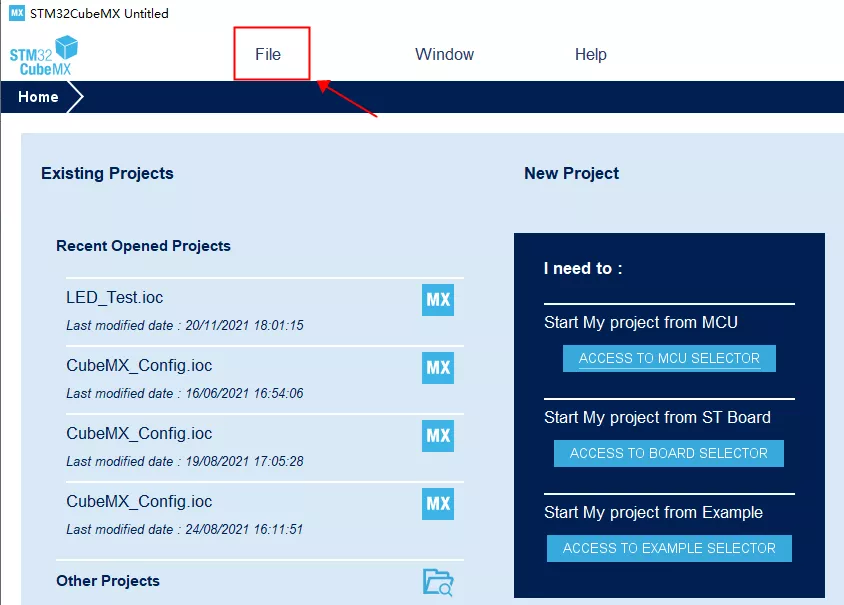This screenshot has height=605, width=844.
Task: Click the MX icon for the 16/06/2021 project
Action: click(x=438, y=368)
